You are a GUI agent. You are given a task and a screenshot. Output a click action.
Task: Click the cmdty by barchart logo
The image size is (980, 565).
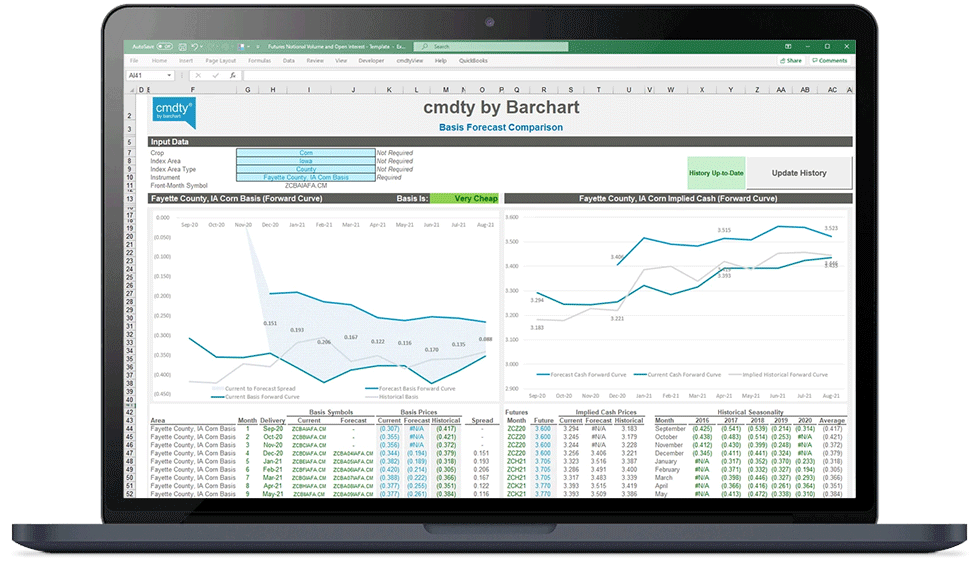click(x=174, y=112)
